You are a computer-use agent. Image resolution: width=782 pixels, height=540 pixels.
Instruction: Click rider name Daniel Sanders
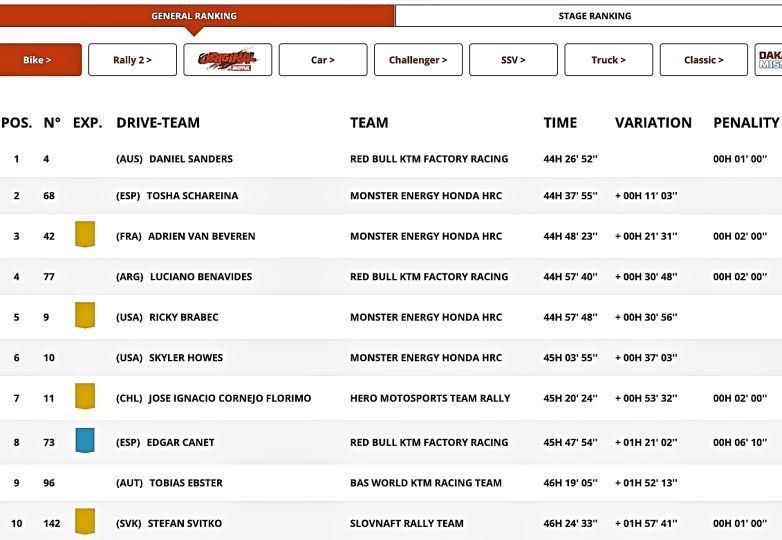(190, 159)
